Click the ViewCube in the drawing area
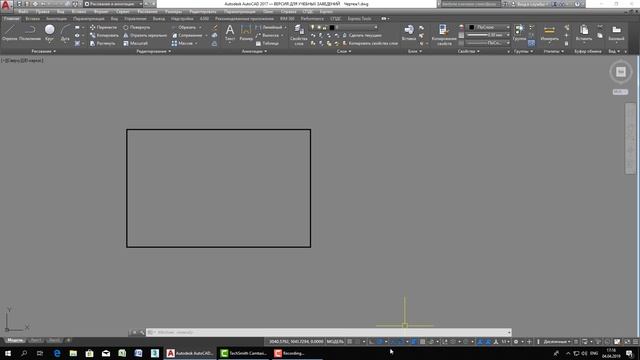Screen dimensions: 640x360 tap(621, 72)
